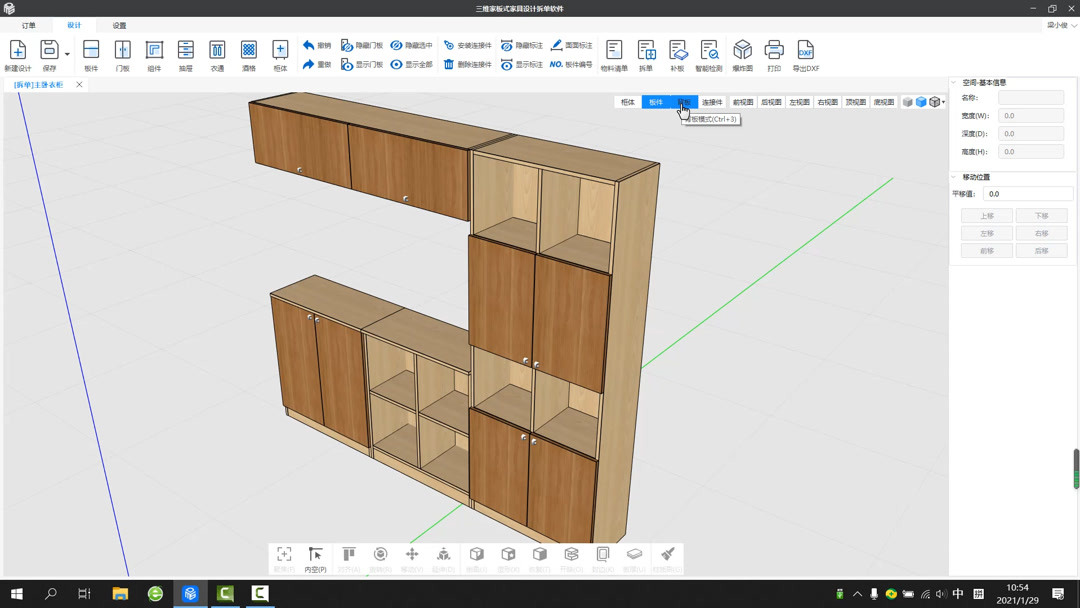This screenshot has height=608, width=1080.
Task: Toggle 显示全部 to show everything
Action: (x=411, y=64)
